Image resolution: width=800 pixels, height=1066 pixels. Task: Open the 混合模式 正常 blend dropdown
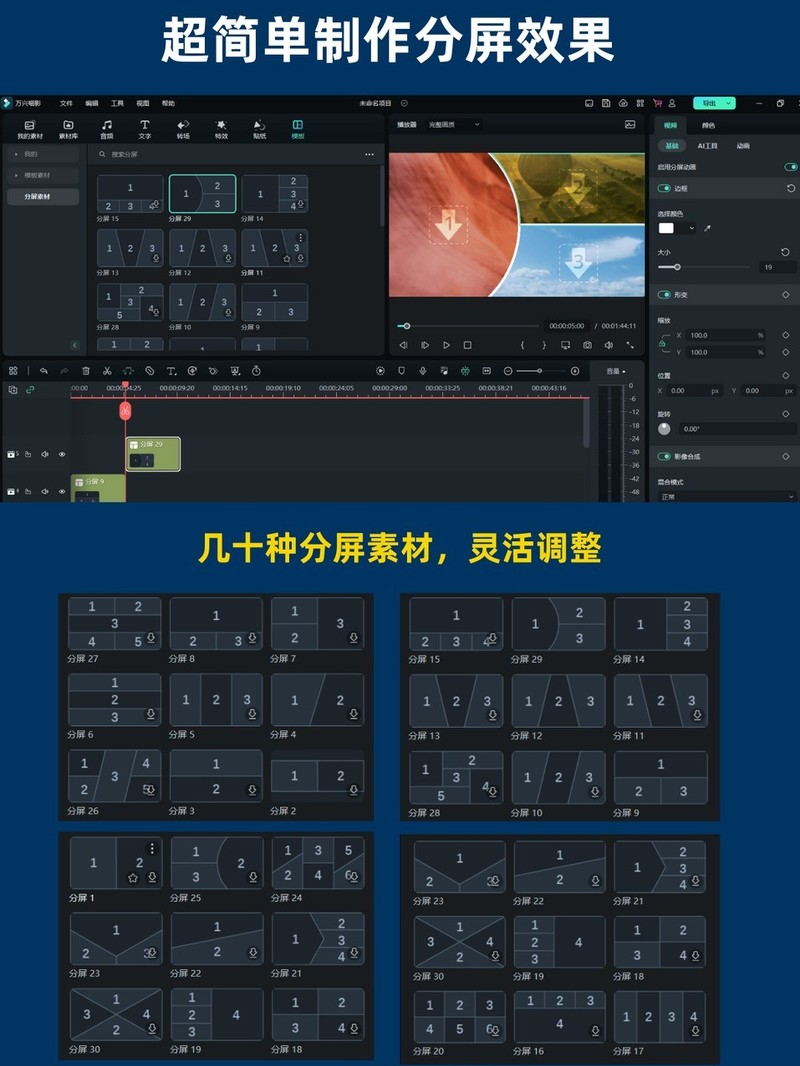[x=727, y=496]
